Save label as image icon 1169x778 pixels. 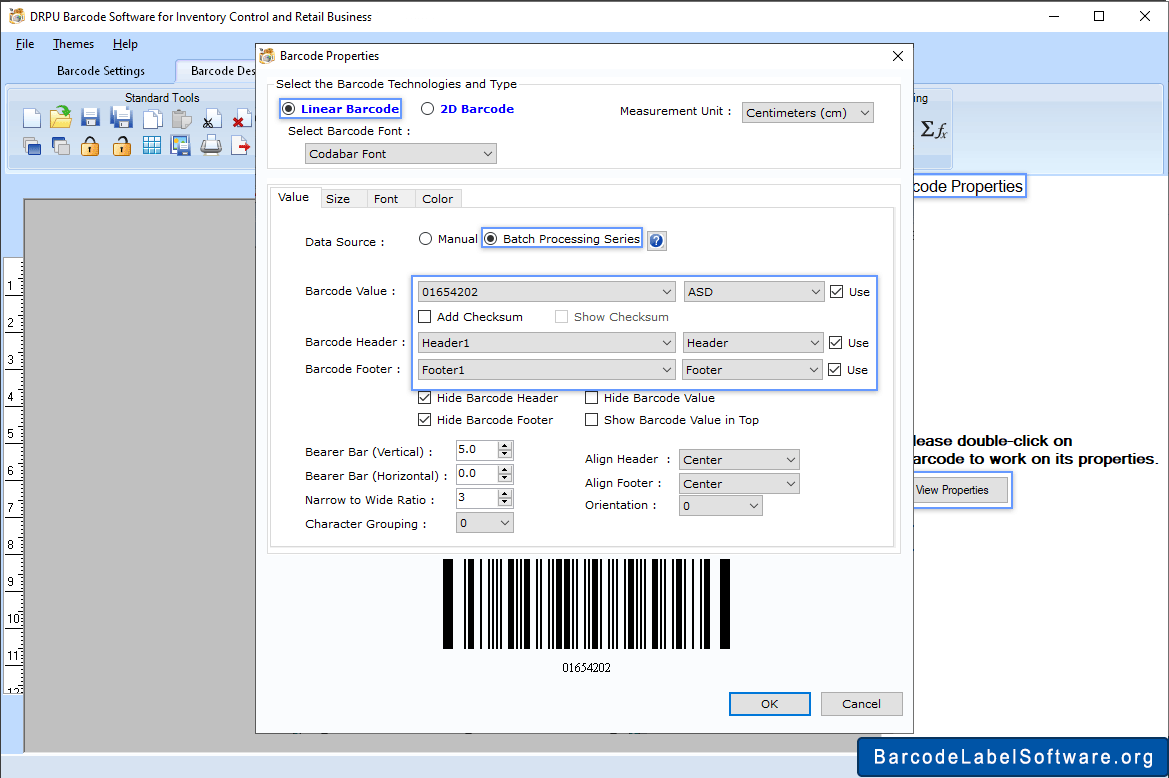click(180, 145)
